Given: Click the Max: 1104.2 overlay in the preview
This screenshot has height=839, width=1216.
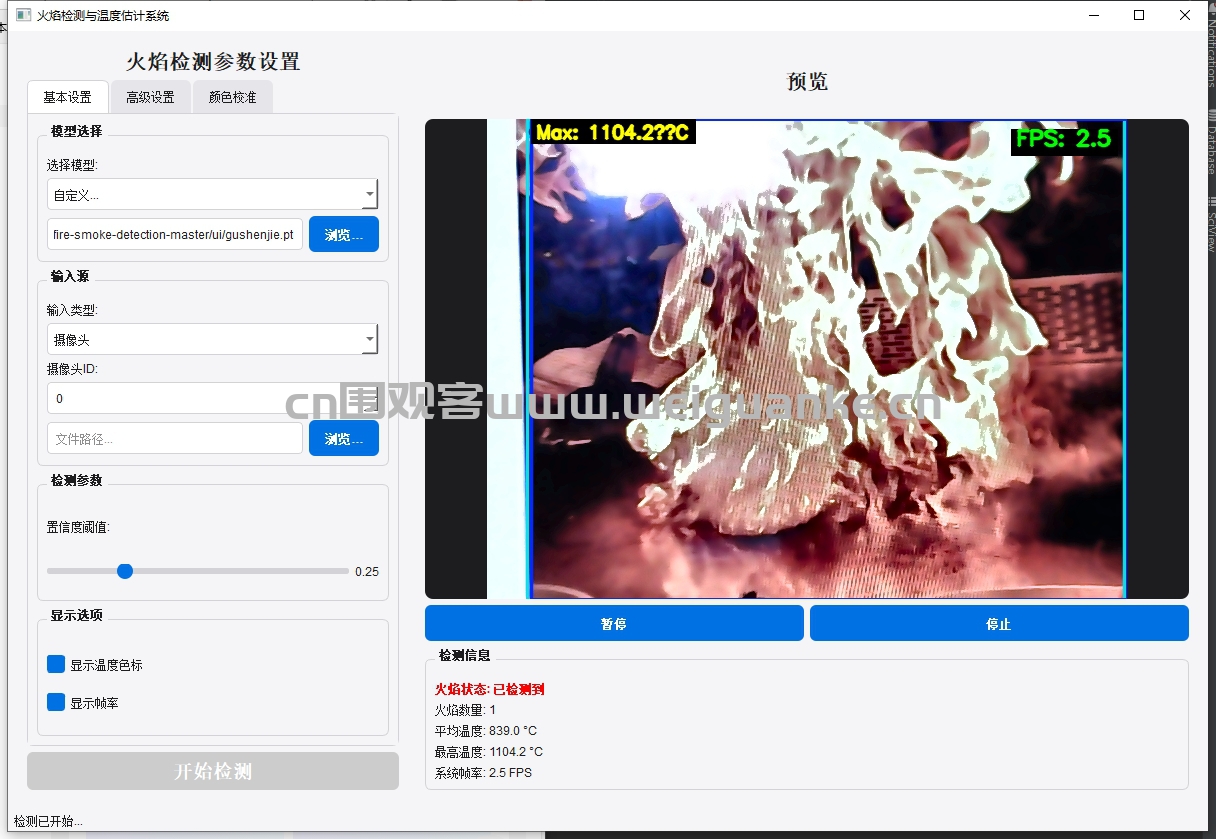Looking at the screenshot, I should [614, 132].
